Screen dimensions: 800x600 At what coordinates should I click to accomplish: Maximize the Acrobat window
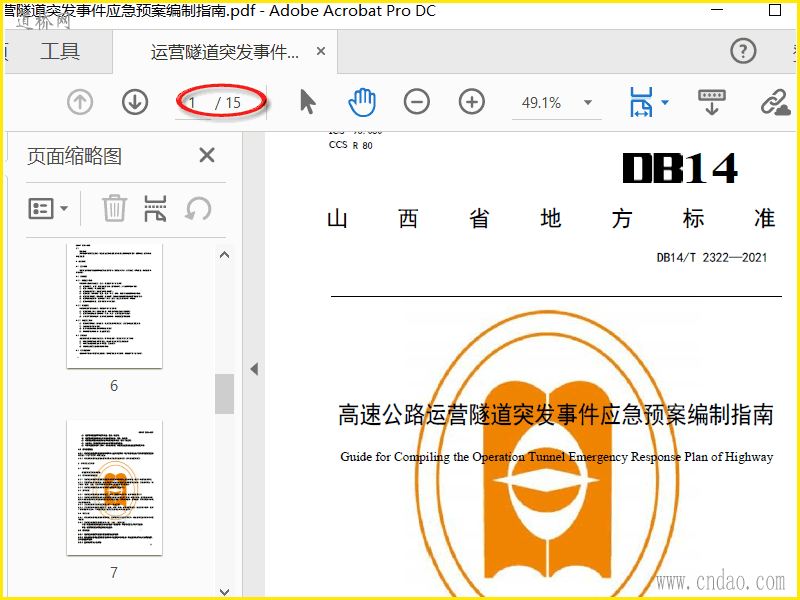[x=774, y=10]
